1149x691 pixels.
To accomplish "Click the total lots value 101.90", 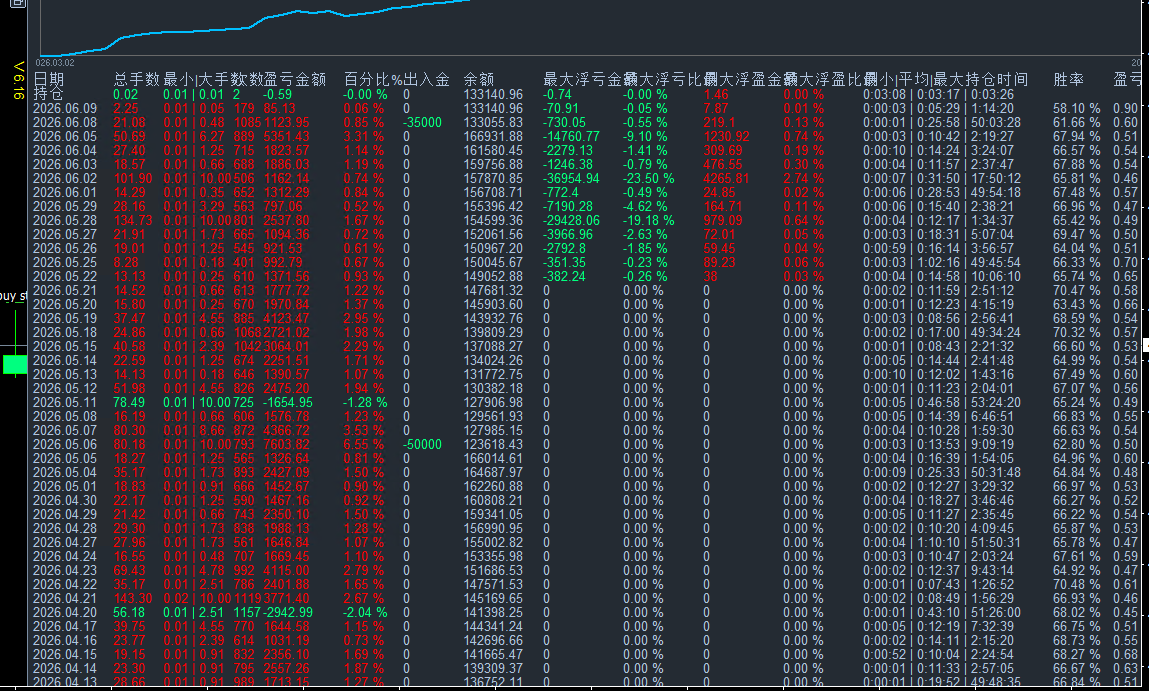I will click(x=133, y=178).
